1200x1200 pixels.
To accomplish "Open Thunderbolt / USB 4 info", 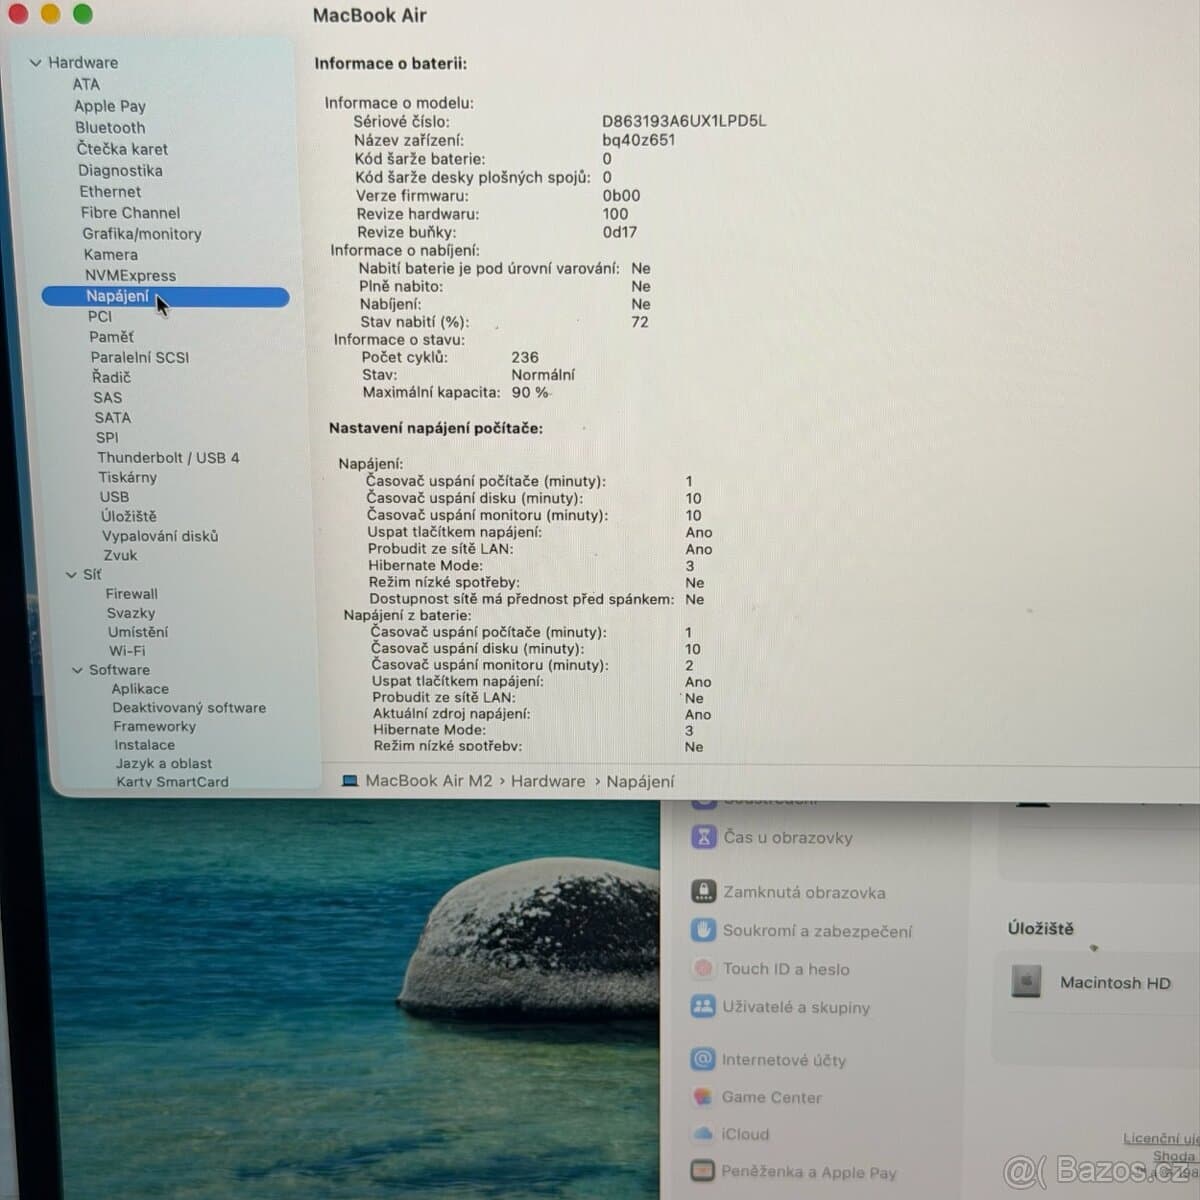I will point(168,458).
